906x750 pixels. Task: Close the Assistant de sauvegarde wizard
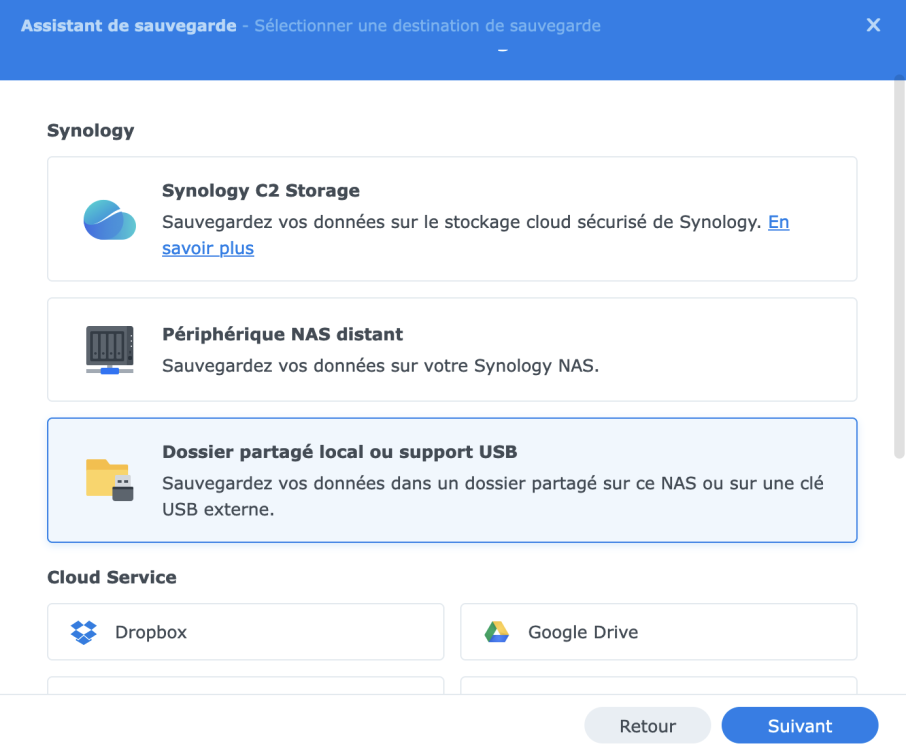[873, 25]
